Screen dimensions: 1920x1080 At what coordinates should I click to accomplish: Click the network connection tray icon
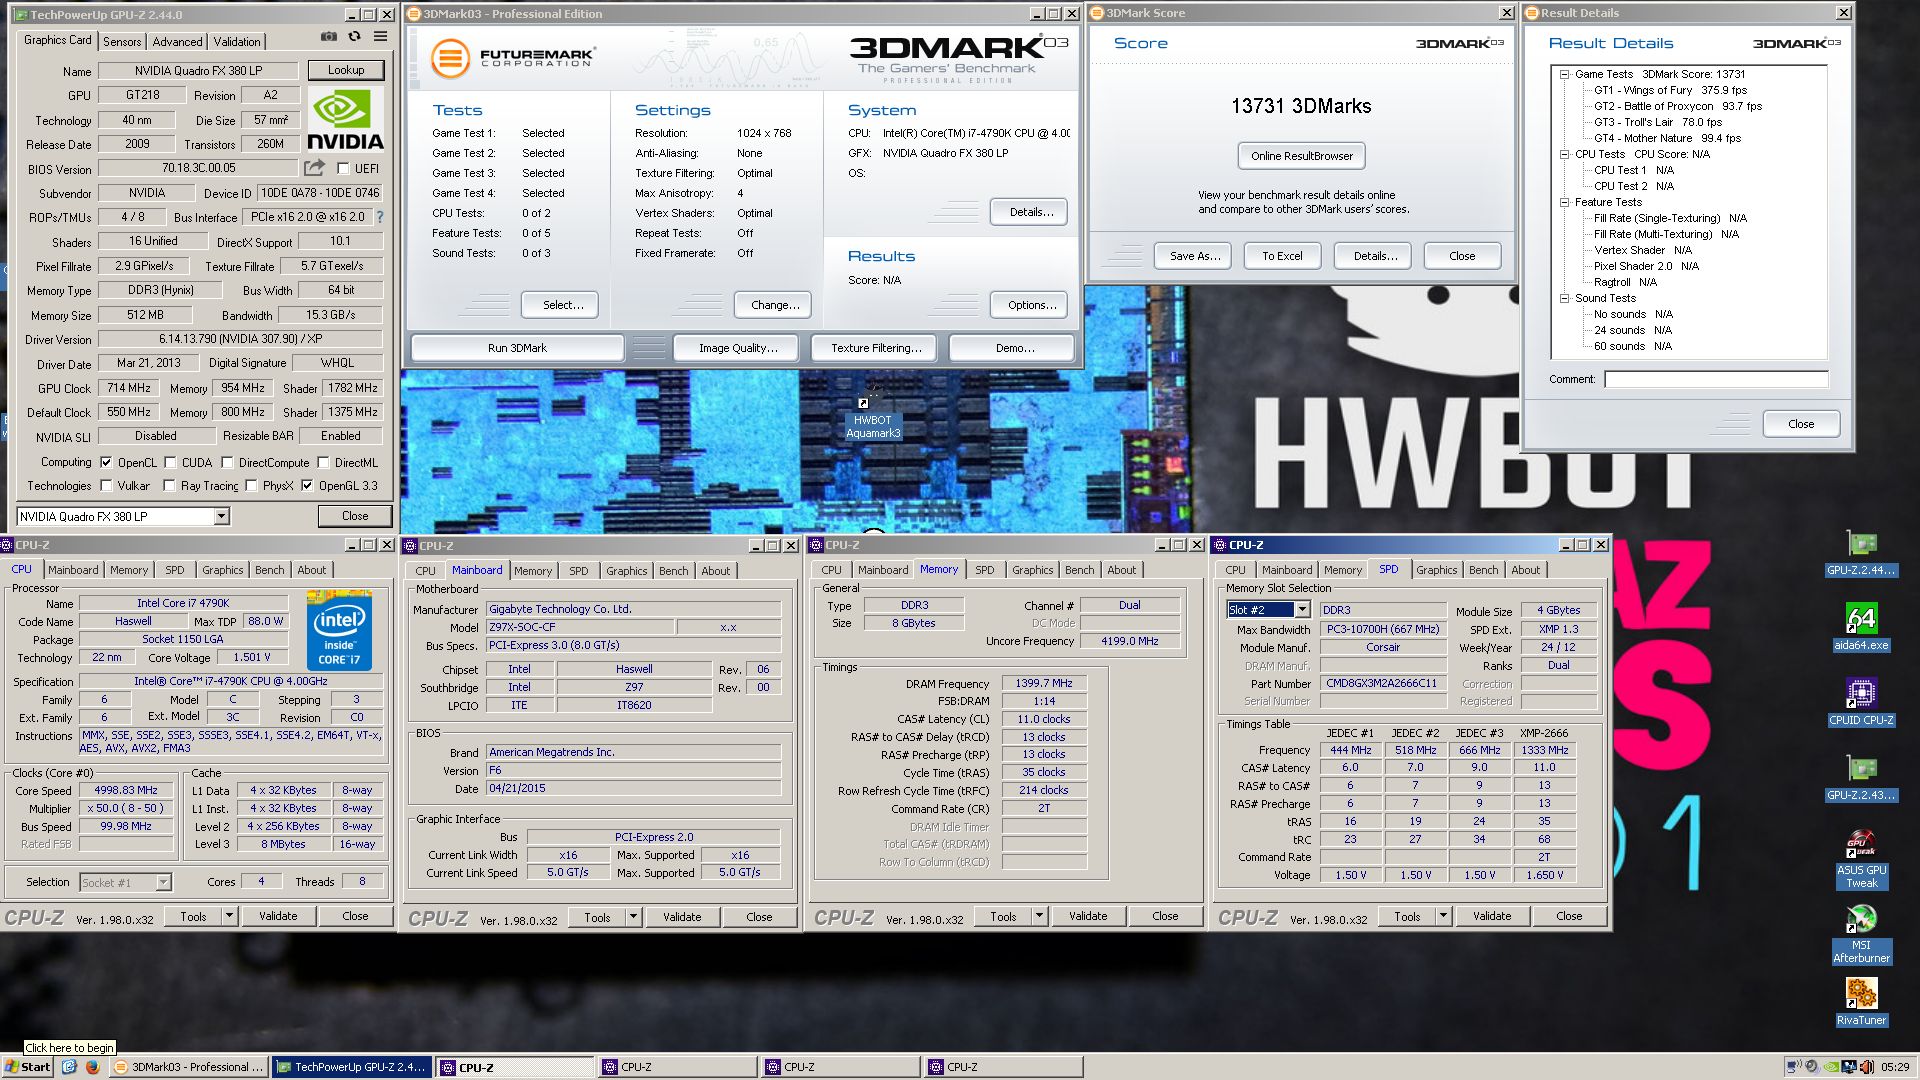[x=1794, y=1067]
